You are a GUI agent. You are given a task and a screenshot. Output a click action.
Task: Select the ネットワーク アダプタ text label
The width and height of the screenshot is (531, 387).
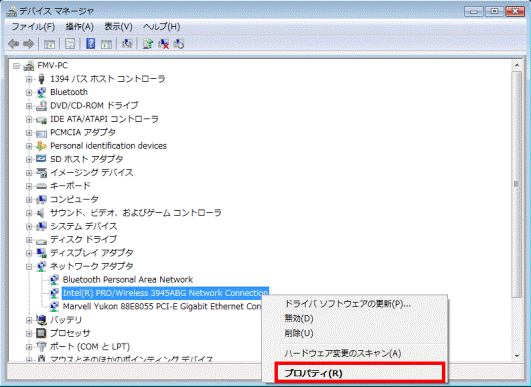[x=91, y=266]
